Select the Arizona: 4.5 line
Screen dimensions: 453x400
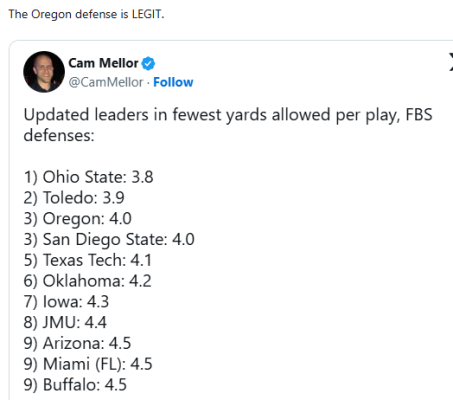[x=77, y=343]
